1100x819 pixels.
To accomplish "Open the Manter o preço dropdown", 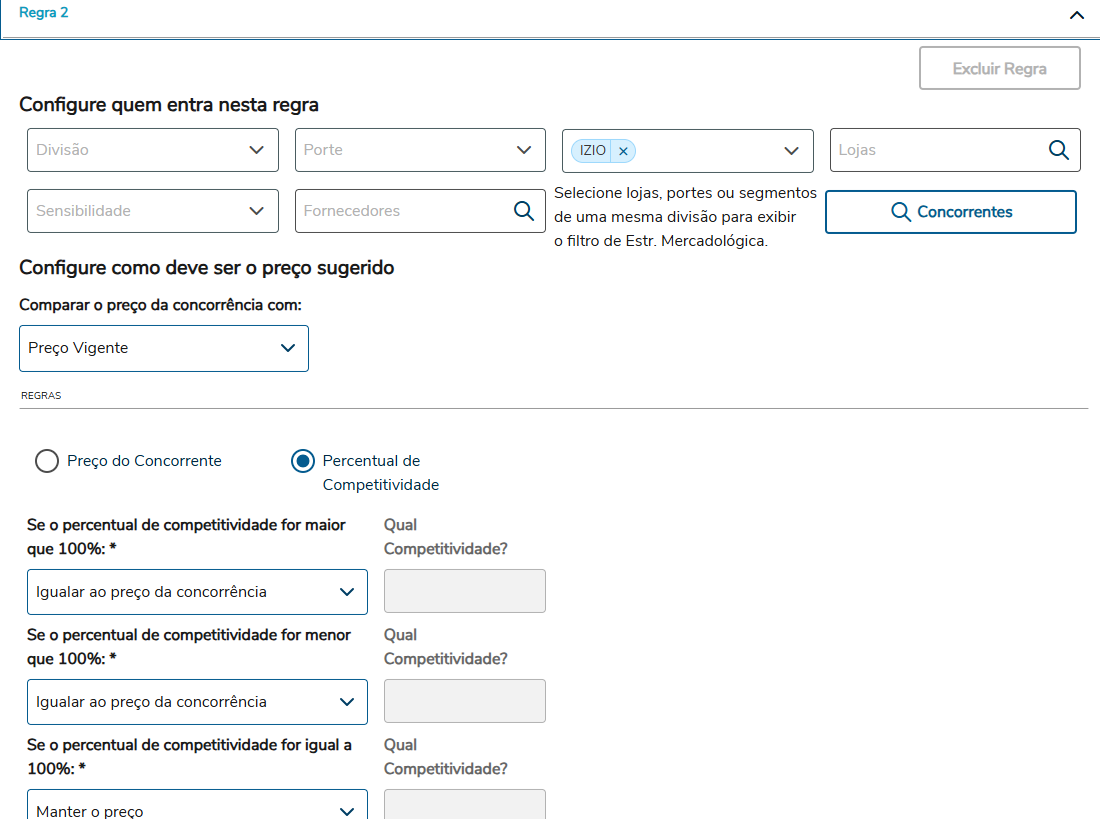I will pyautogui.click(x=197, y=807).
